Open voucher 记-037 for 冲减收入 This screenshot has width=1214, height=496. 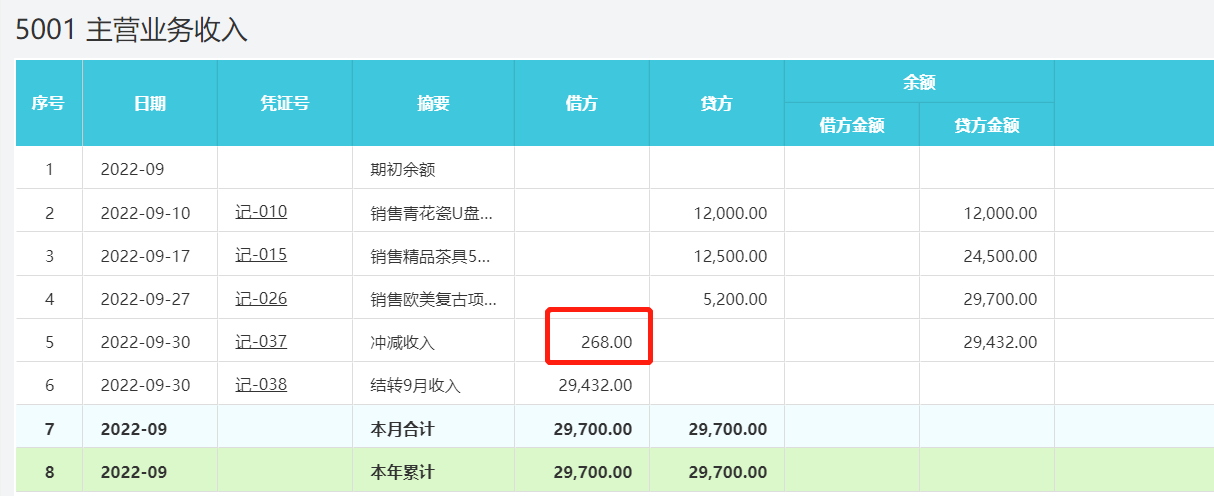pyautogui.click(x=261, y=342)
